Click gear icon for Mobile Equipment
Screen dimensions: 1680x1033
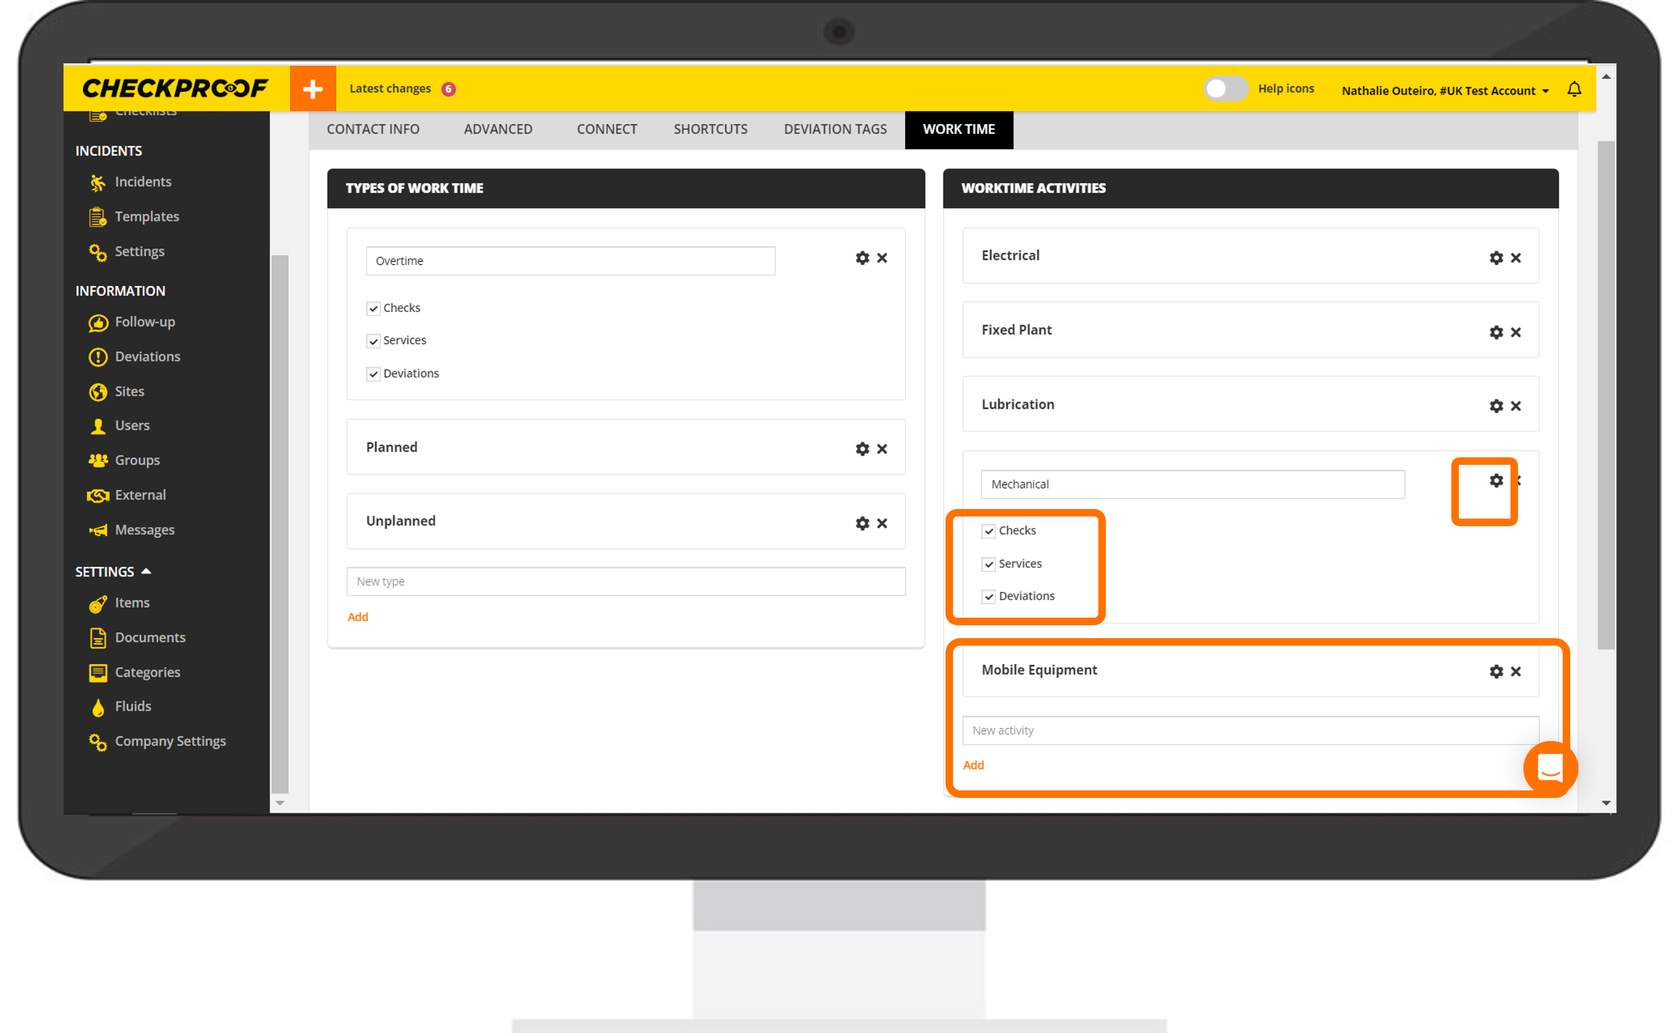coord(1496,672)
